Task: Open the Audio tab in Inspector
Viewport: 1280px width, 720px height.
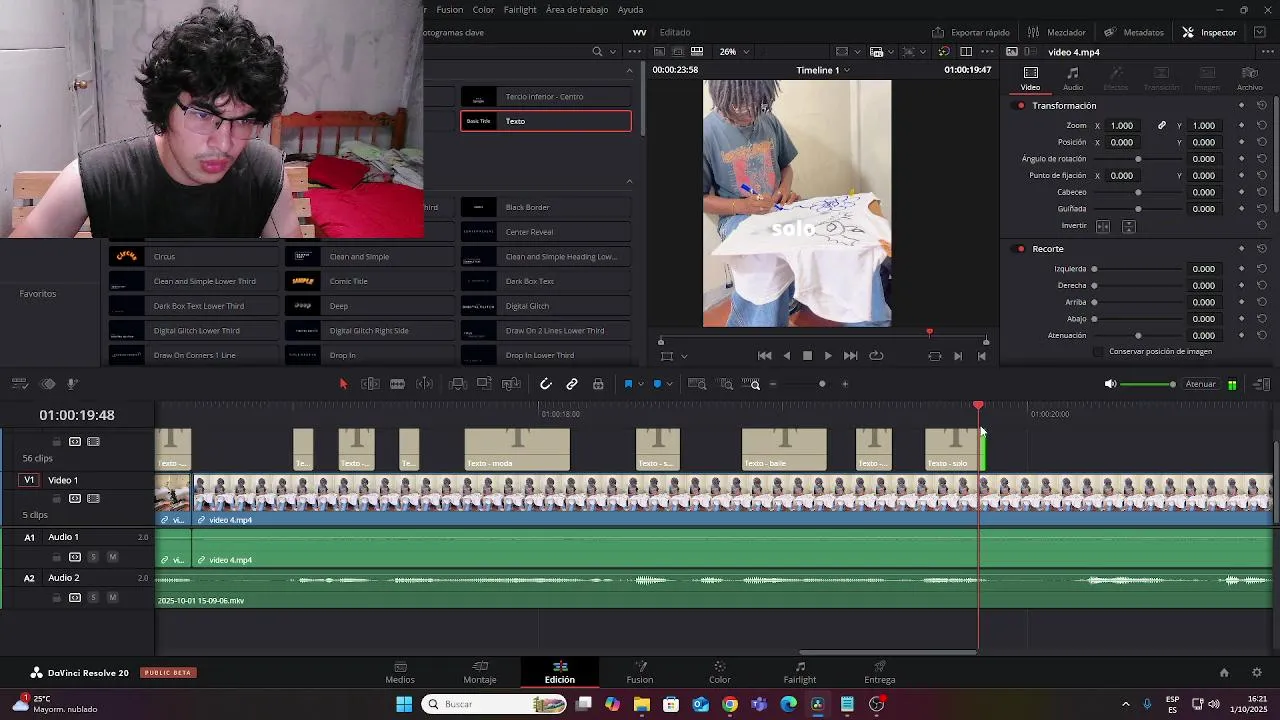Action: pyautogui.click(x=1072, y=79)
